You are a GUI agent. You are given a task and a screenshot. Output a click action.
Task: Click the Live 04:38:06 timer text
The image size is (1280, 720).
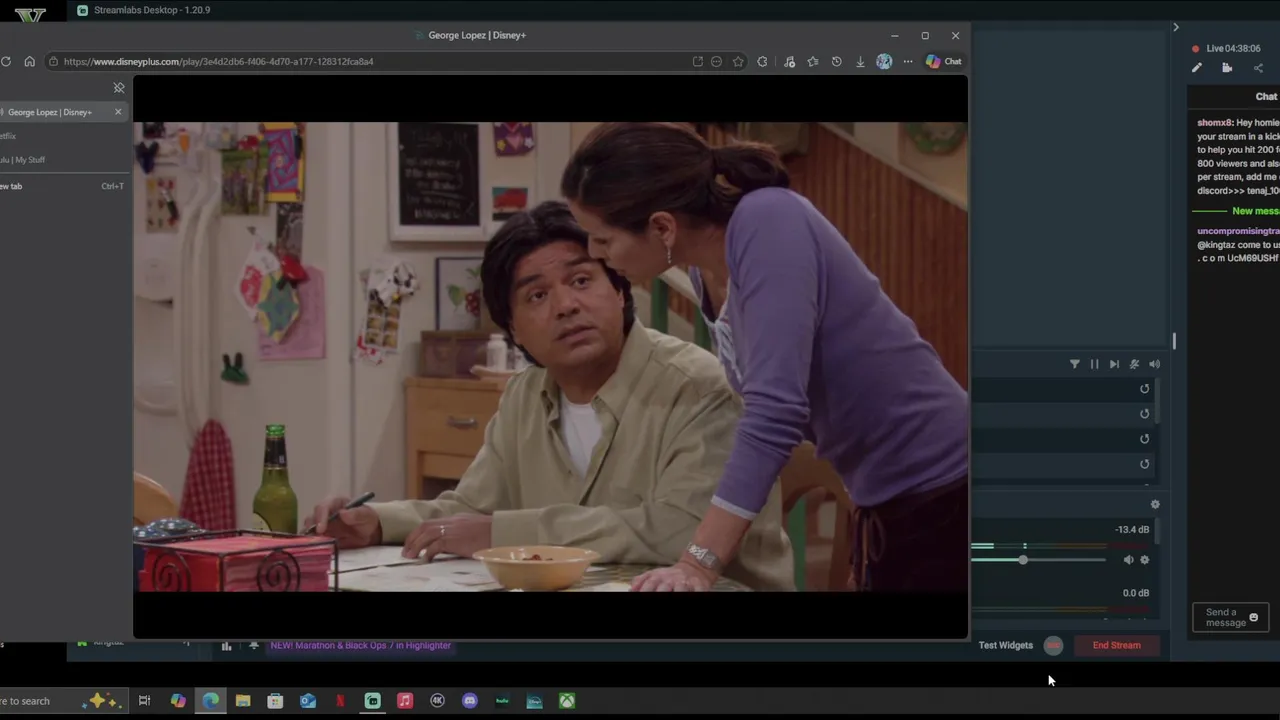(x=1233, y=48)
